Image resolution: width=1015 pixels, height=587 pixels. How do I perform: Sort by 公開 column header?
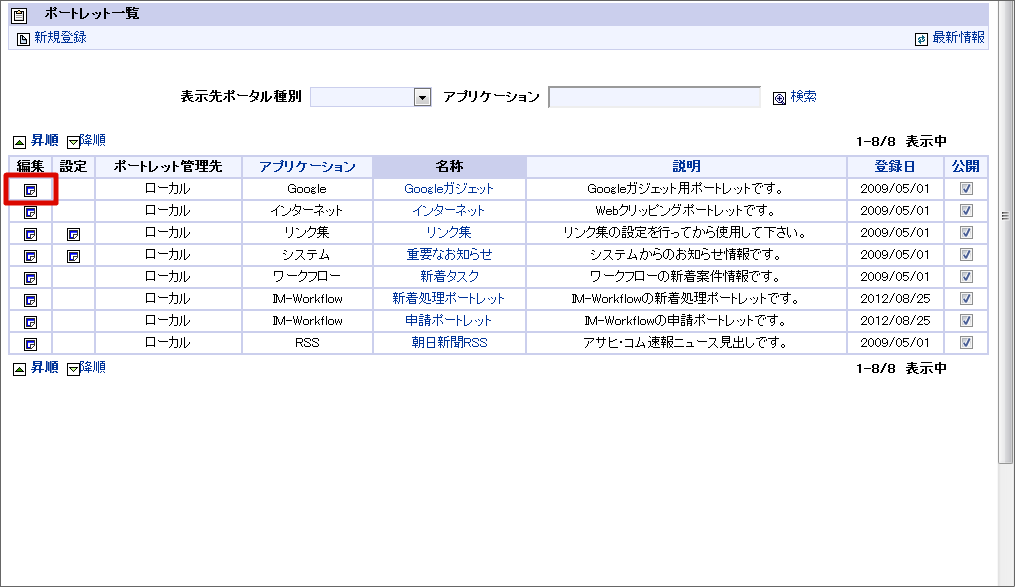(x=966, y=166)
